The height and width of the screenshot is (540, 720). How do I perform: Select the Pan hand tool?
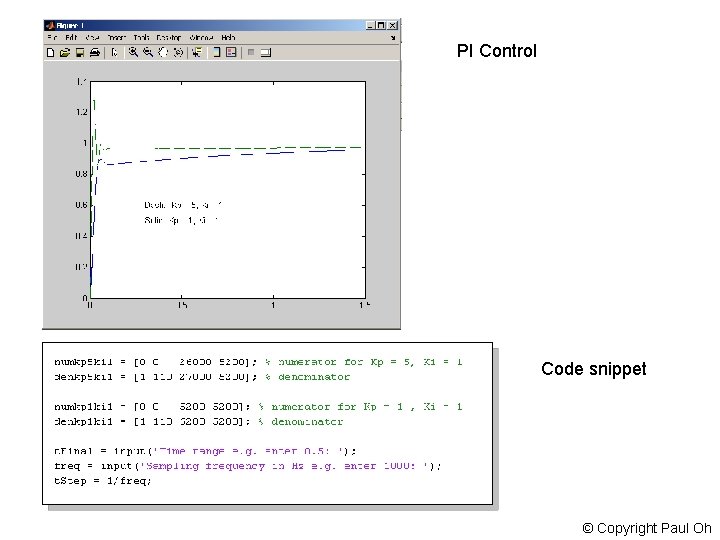click(x=163, y=52)
